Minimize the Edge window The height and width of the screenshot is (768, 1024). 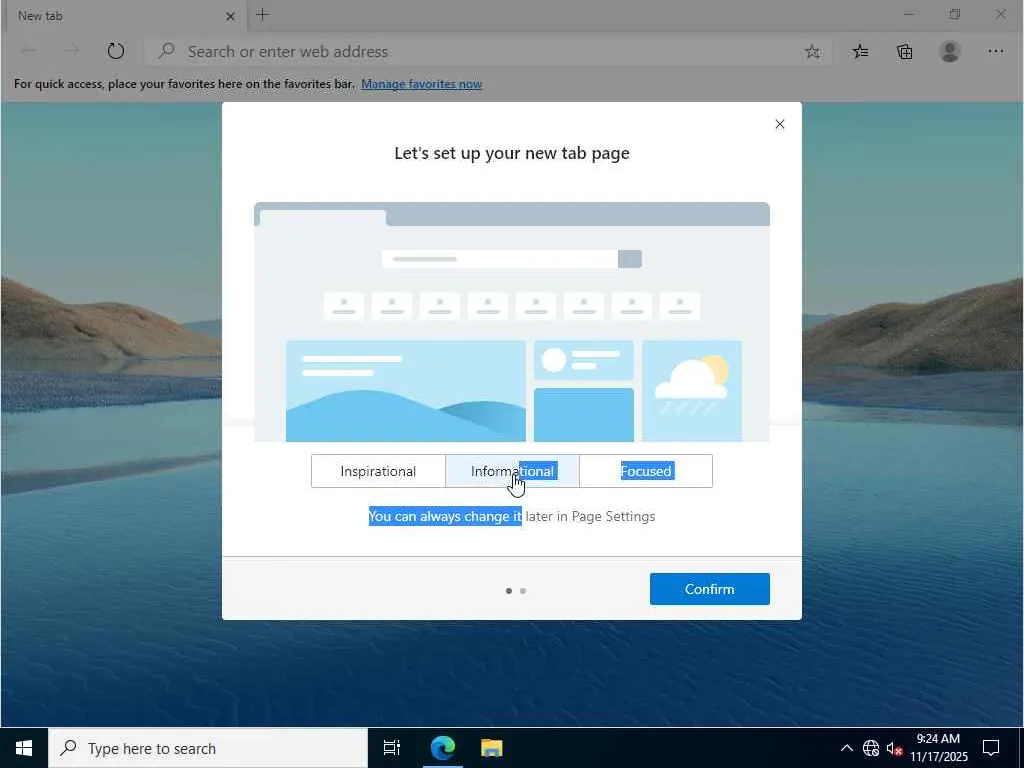point(908,14)
